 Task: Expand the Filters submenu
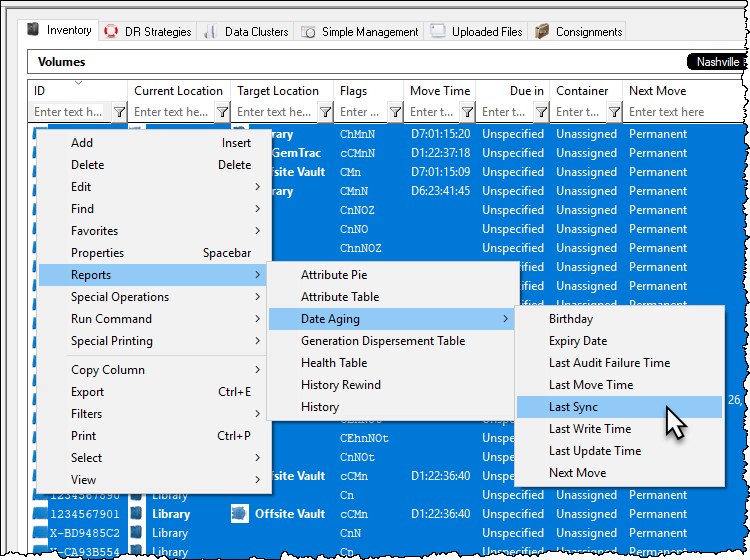tap(154, 414)
